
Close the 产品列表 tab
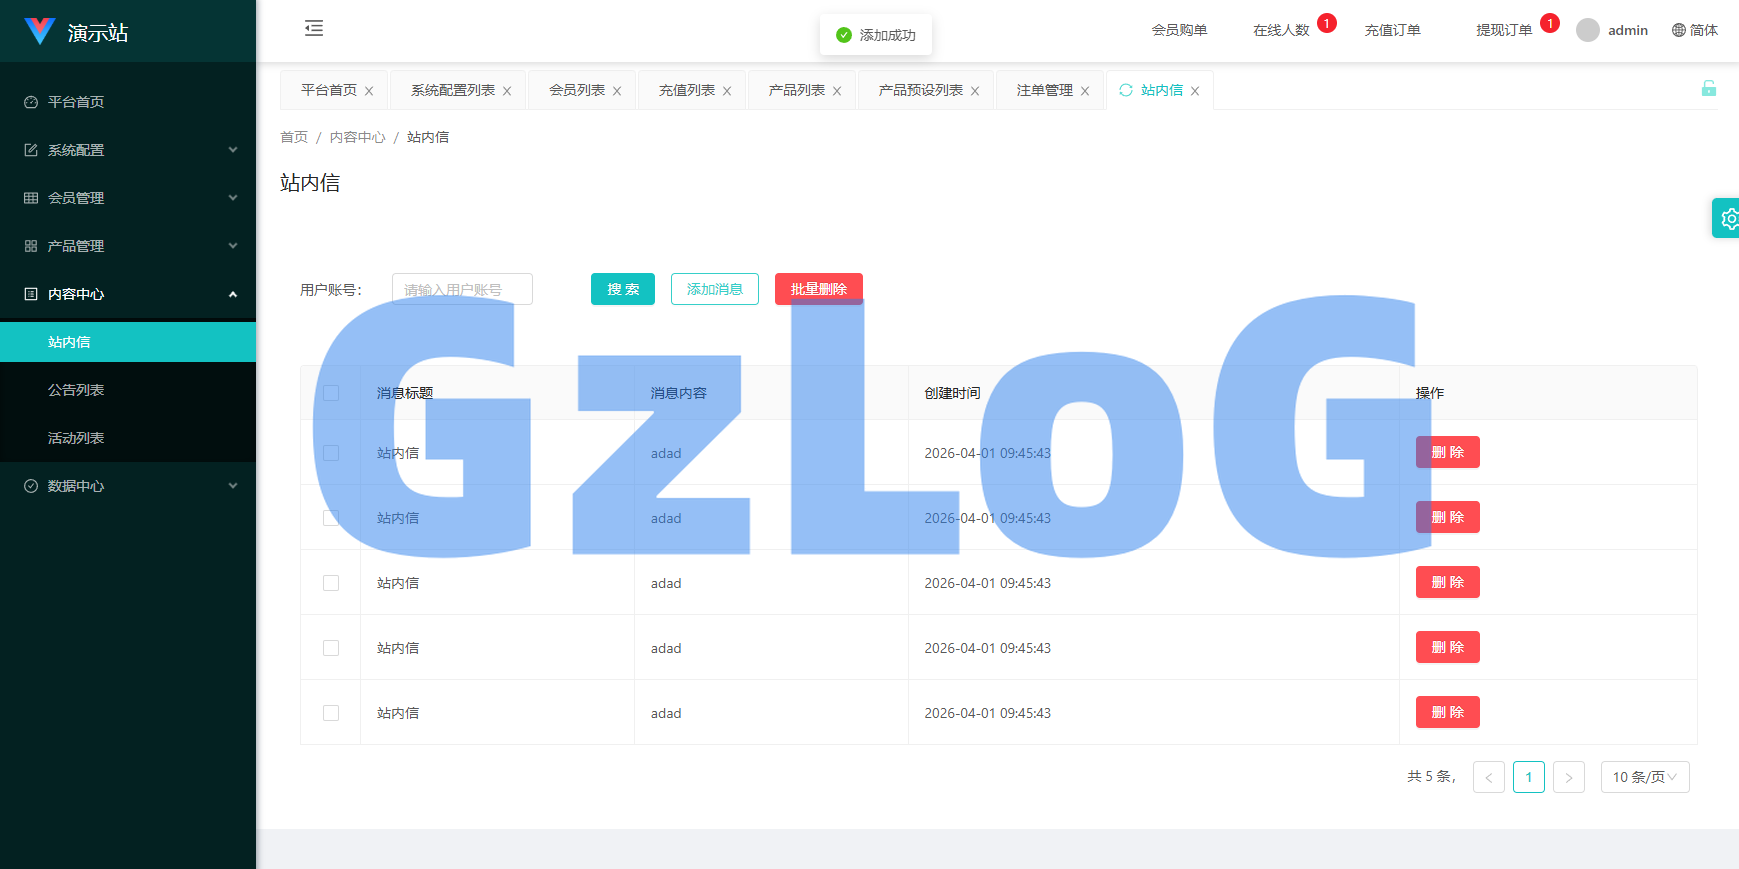pos(837,91)
